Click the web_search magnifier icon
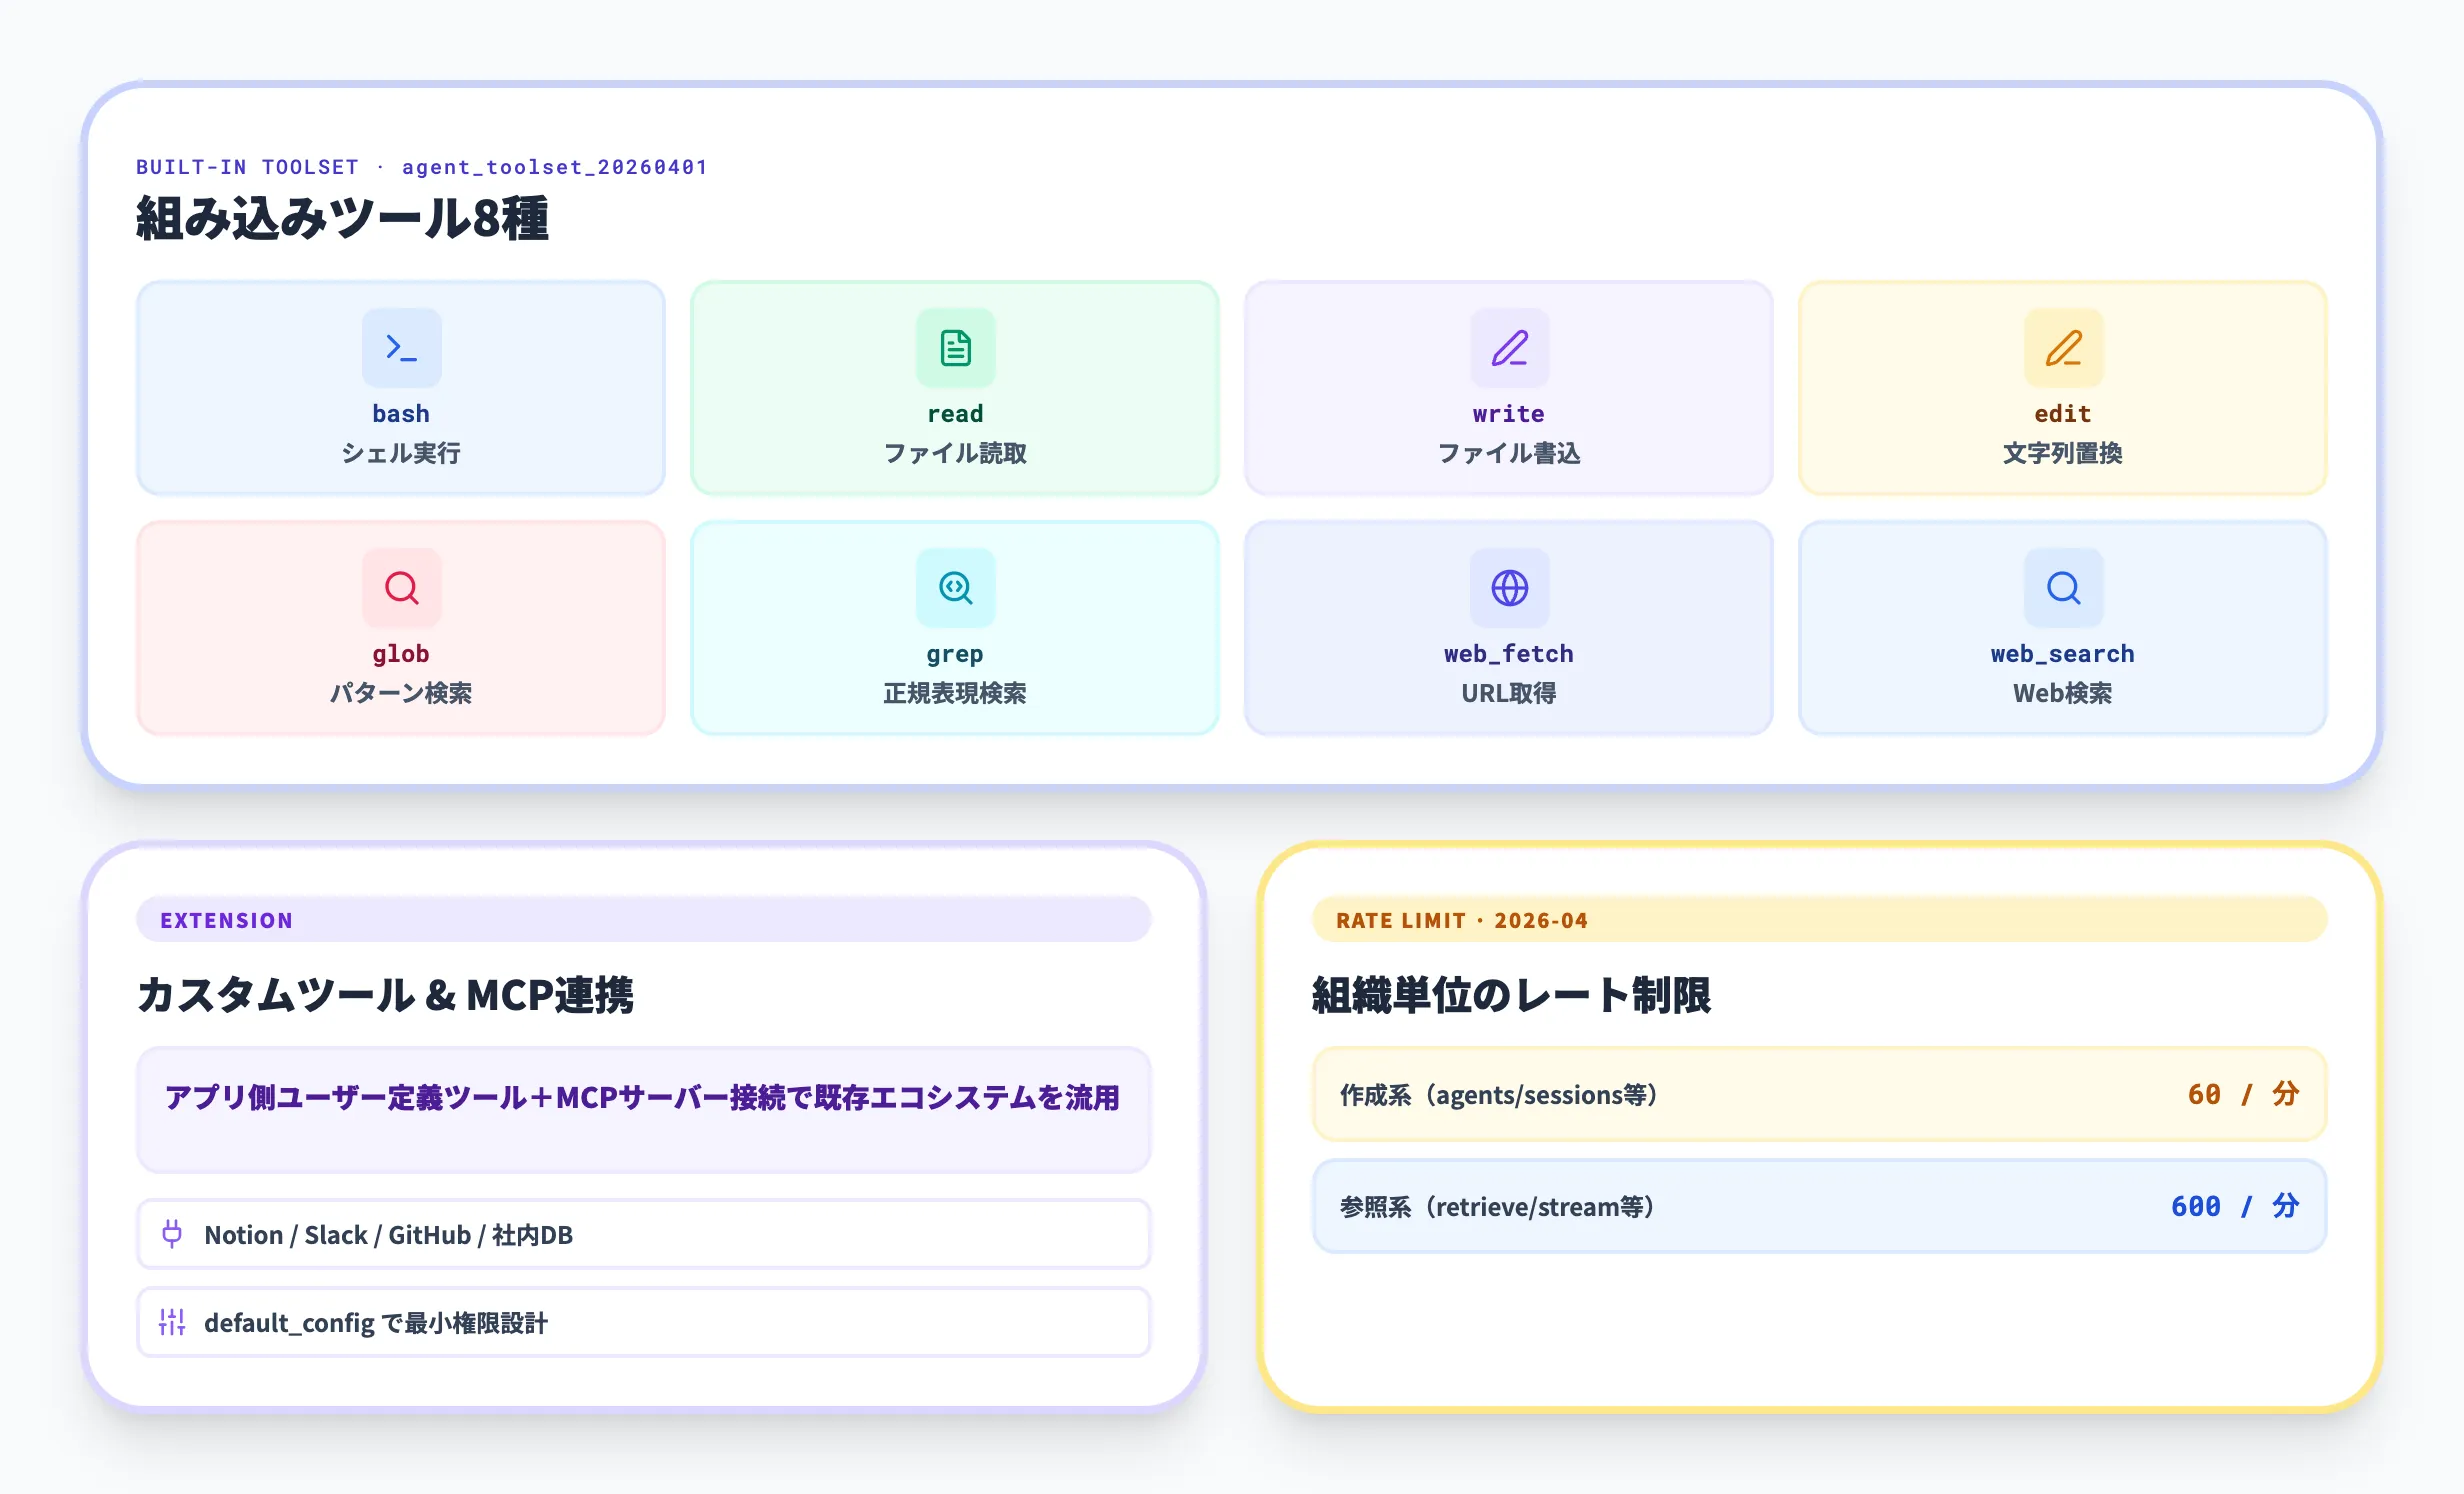 click(2062, 588)
